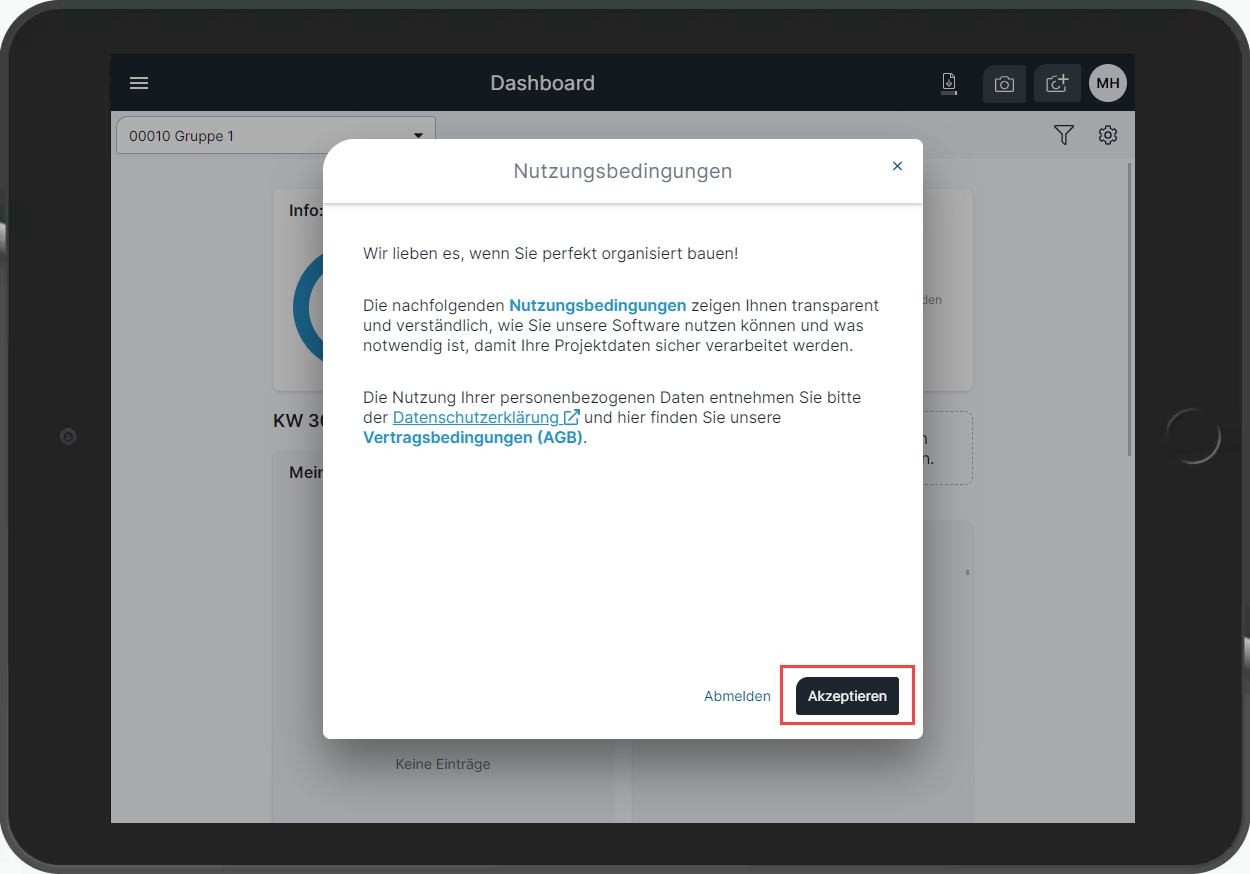Open the MH user avatar menu
This screenshot has width=1250, height=874.
(x=1108, y=84)
